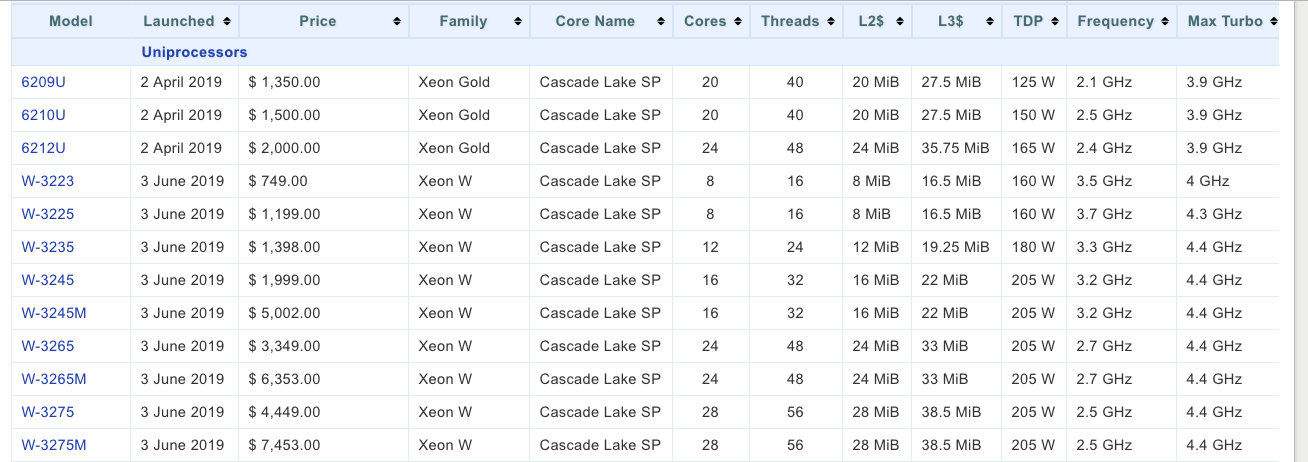Sort by Launched column sort arrows

coord(227,21)
